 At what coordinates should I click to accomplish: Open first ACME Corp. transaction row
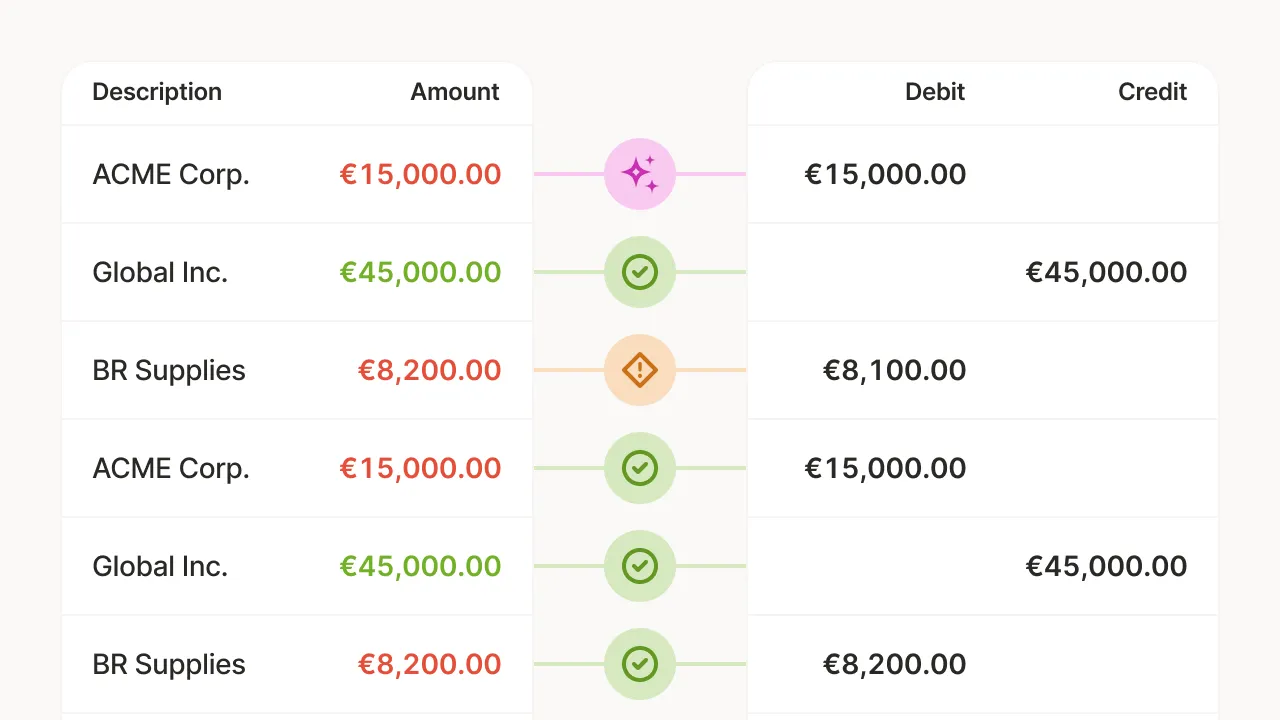[297, 174]
